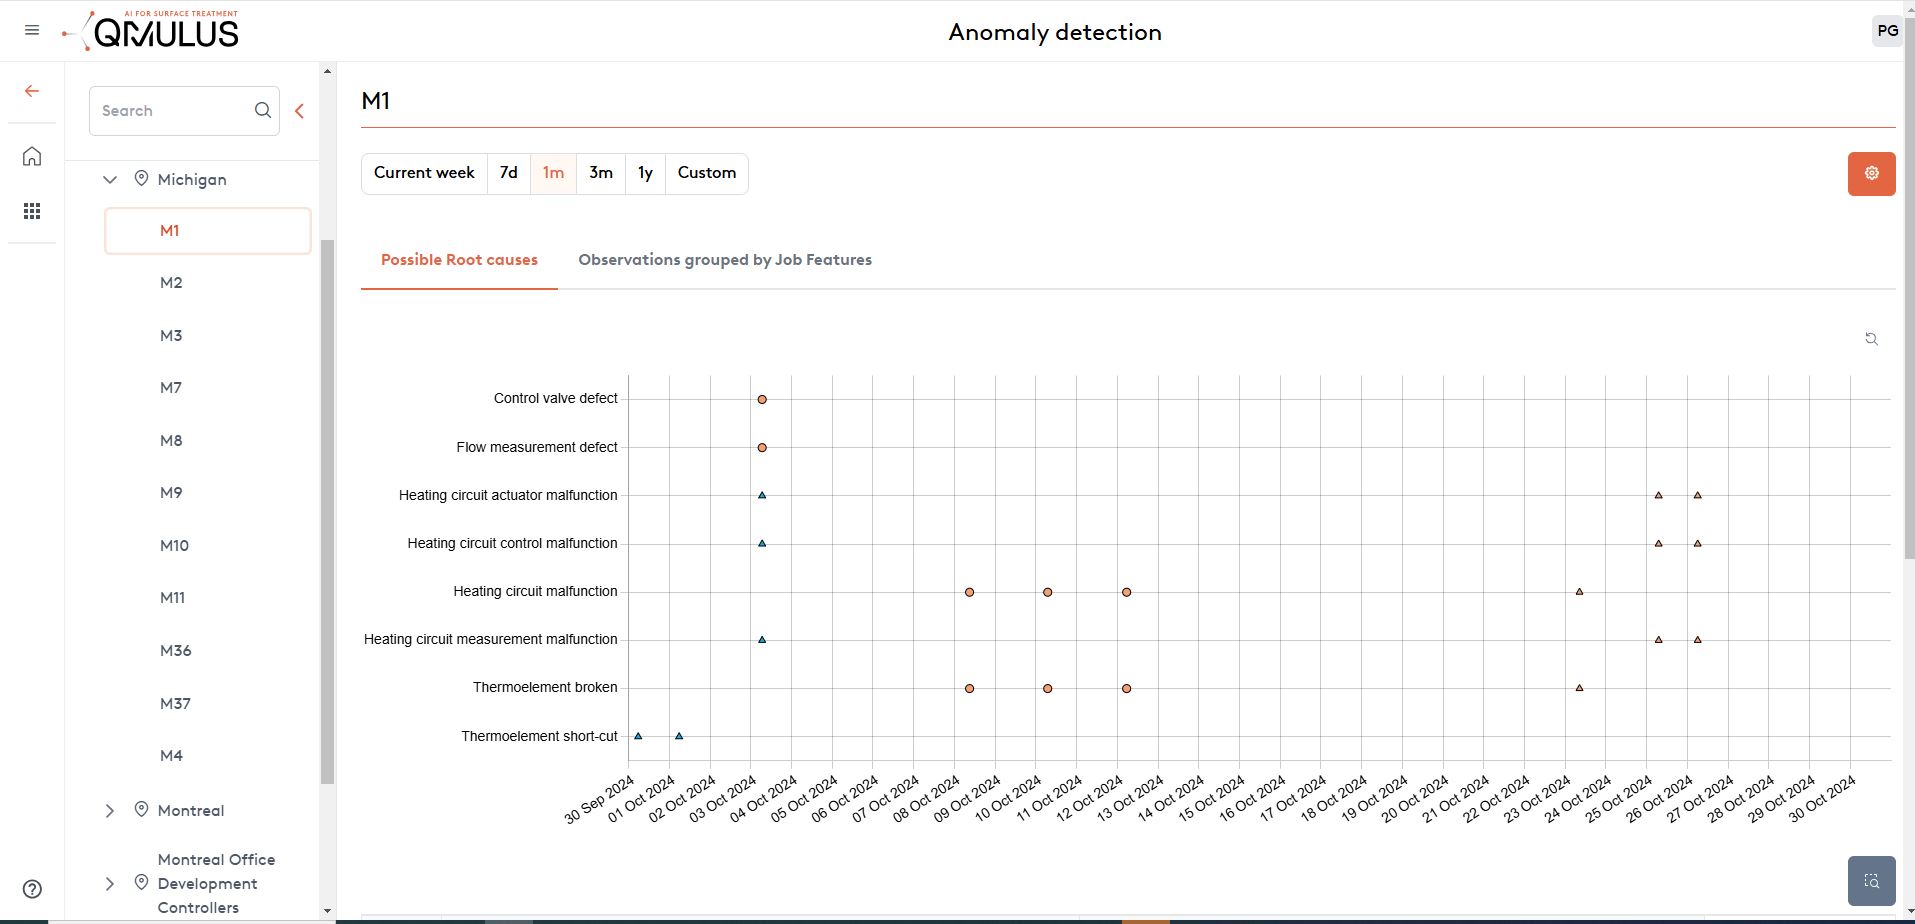Select machine M7 in the tree
This screenshot has width=1915, height=924.
click(x=171, y=388)
